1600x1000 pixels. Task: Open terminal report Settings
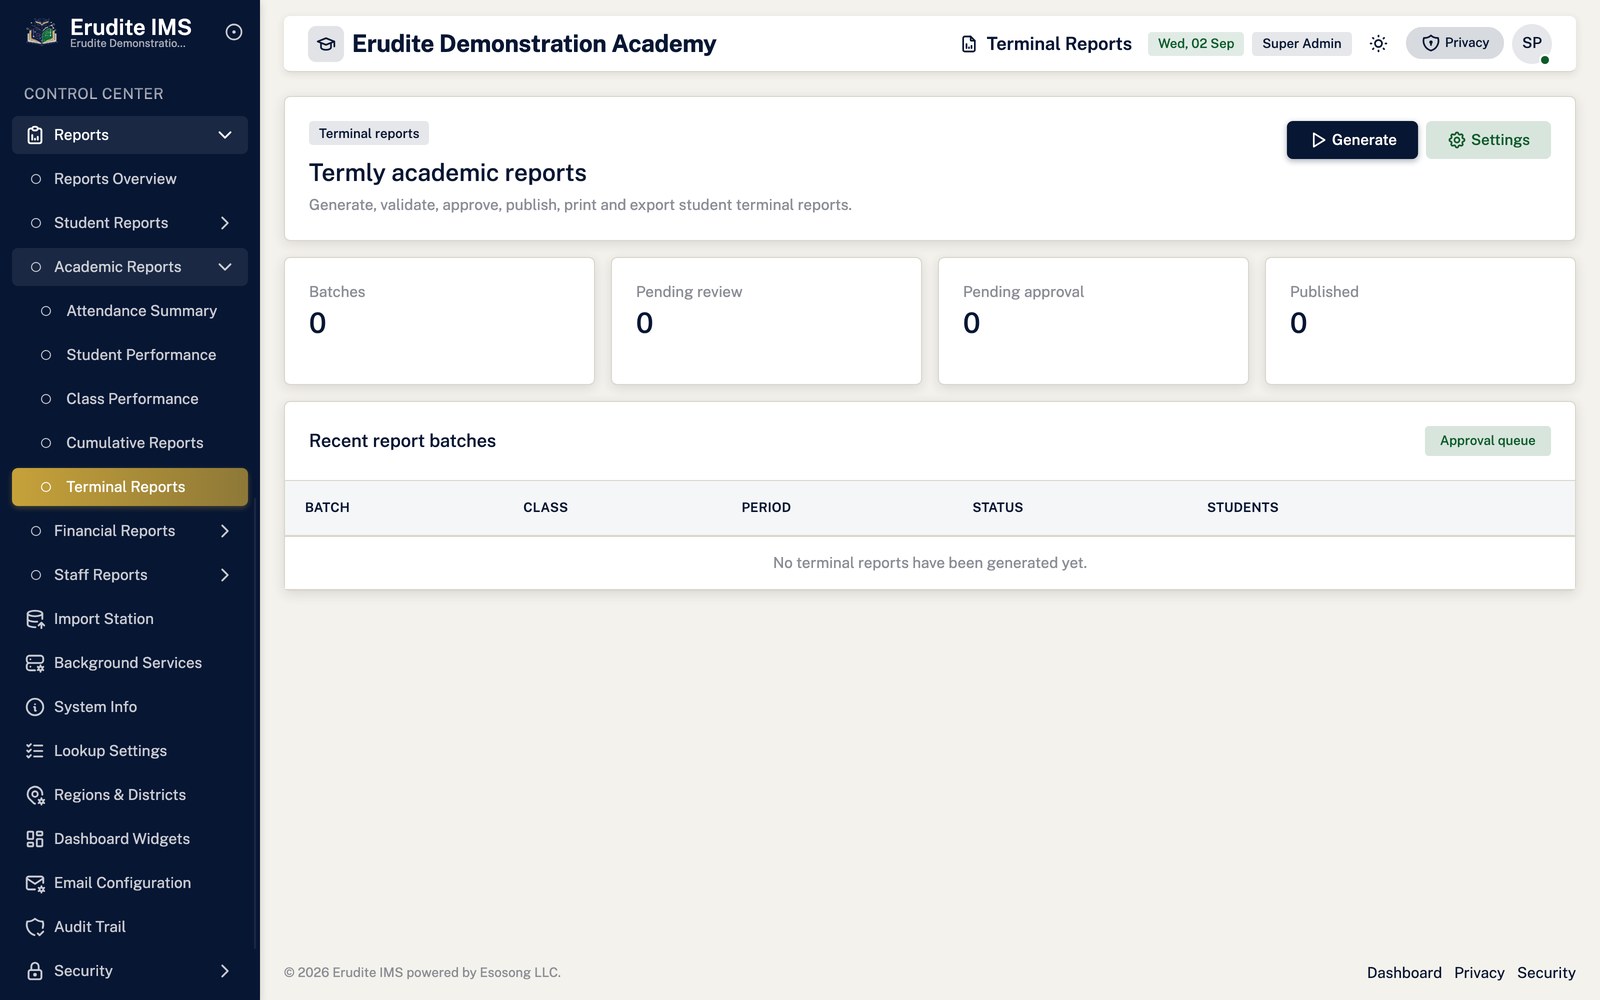[1488, 140]
